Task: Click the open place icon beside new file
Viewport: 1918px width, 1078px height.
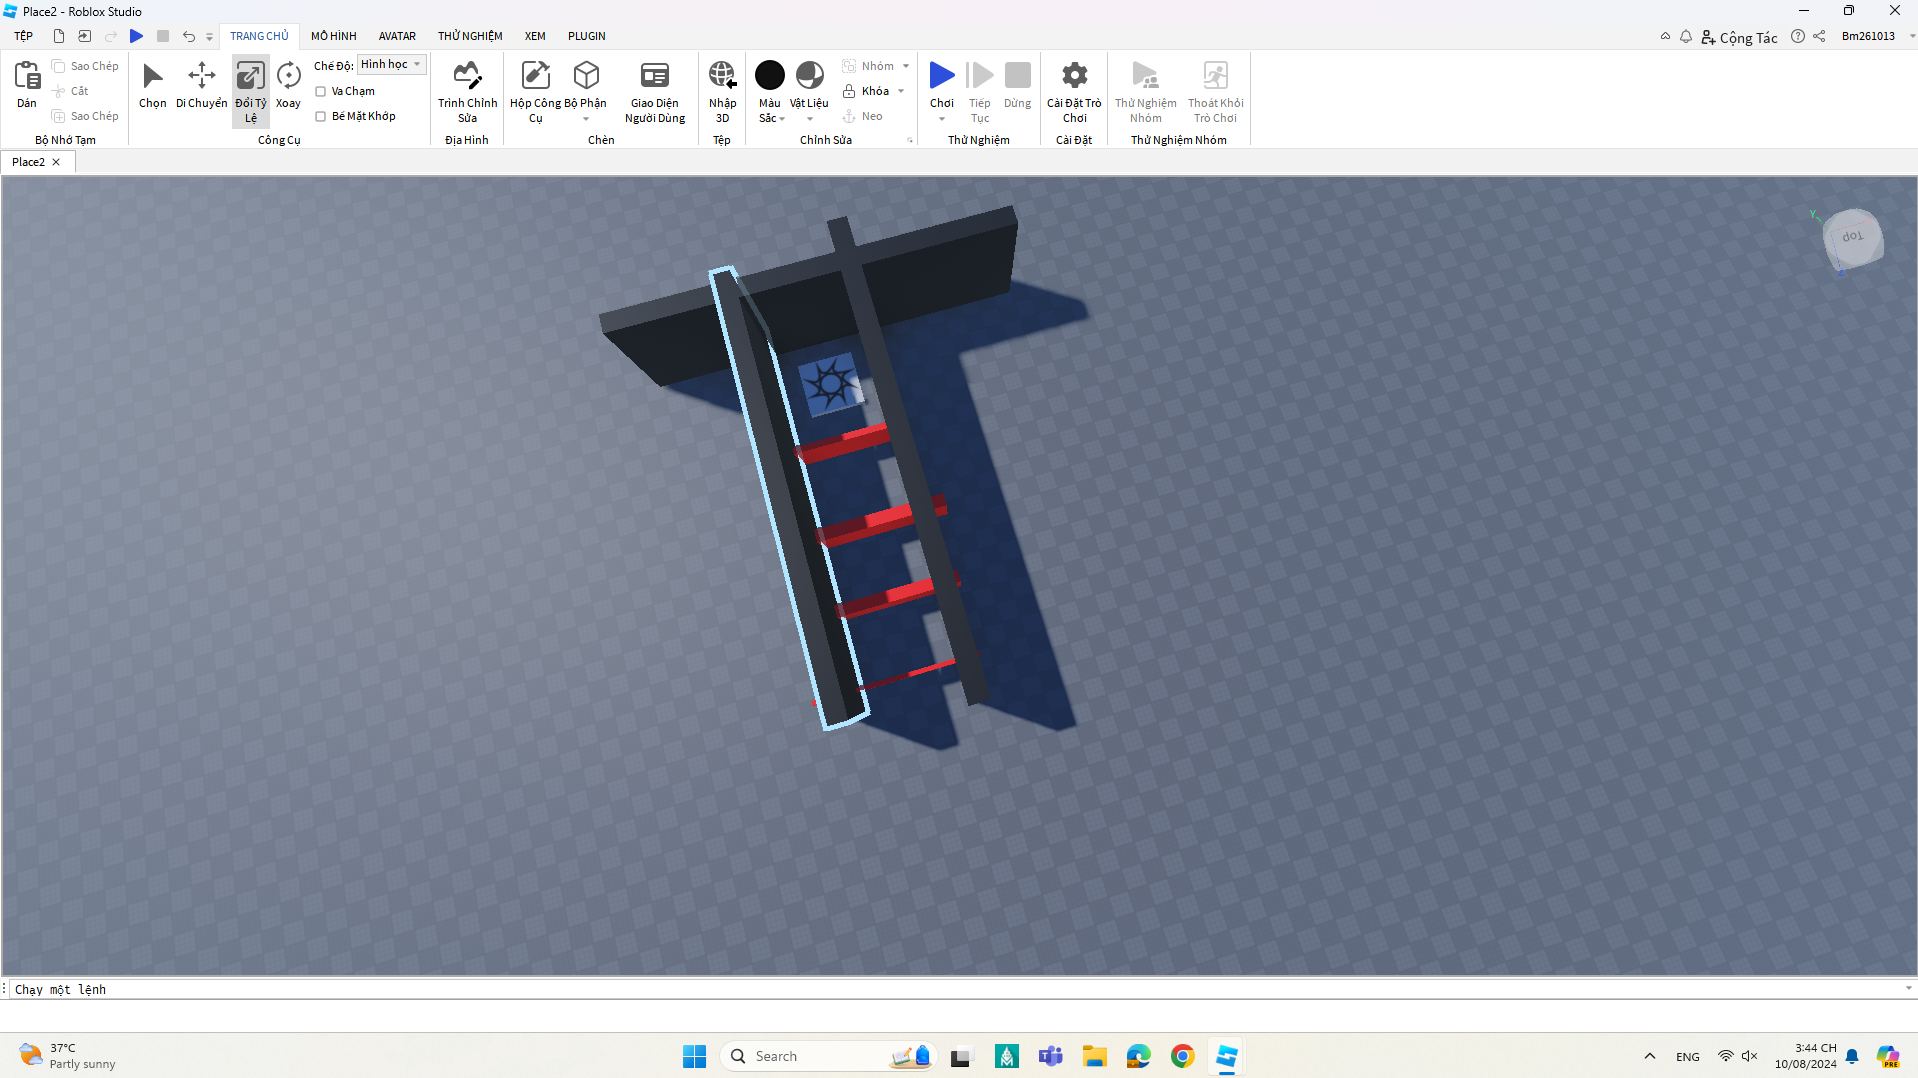Action: pos(85,36)
